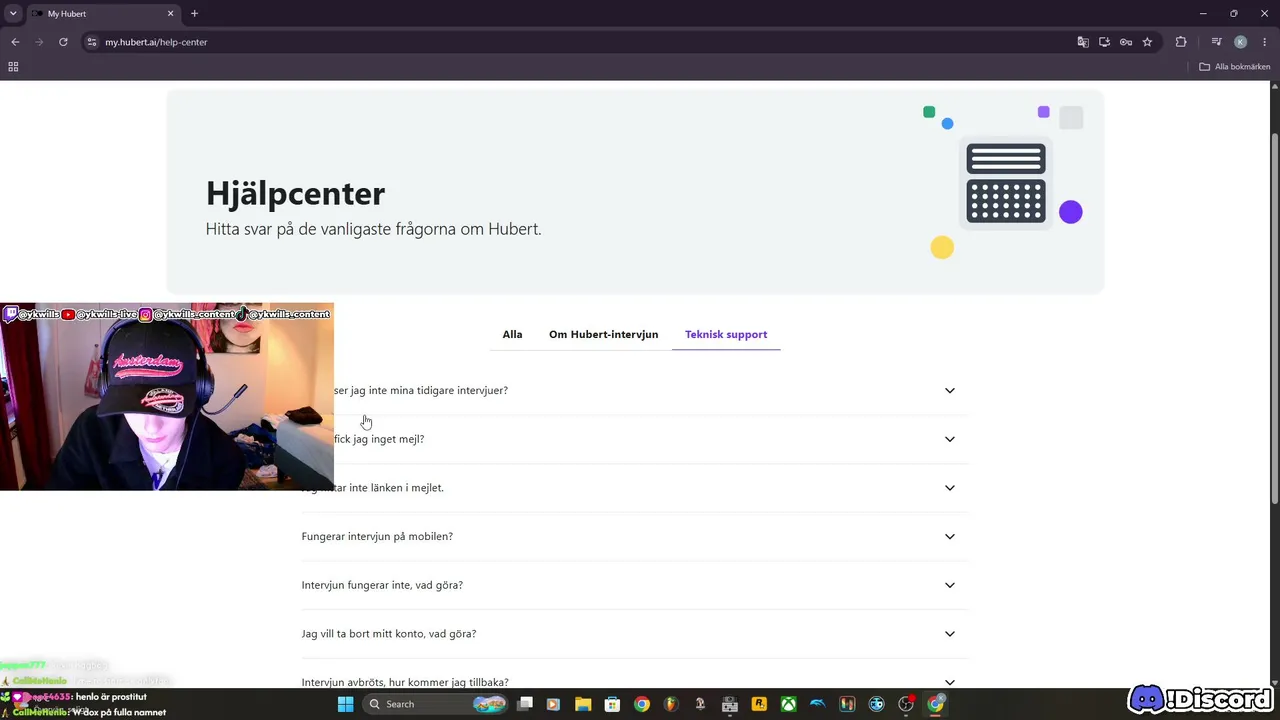Viewport: 1280px width, 720px height.
Task: Close the My Hubert tab
Action: coord(170,14)
